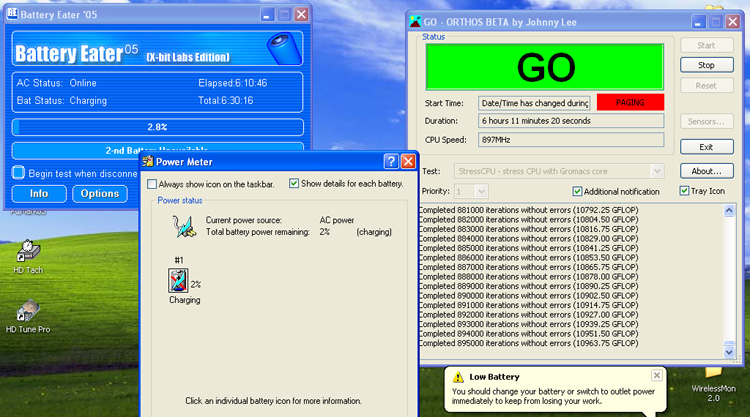Screen dimensions: 750x417
Task: Minimize the ORTHOS window
Action: pyautogui.click(x=698, y=22)
